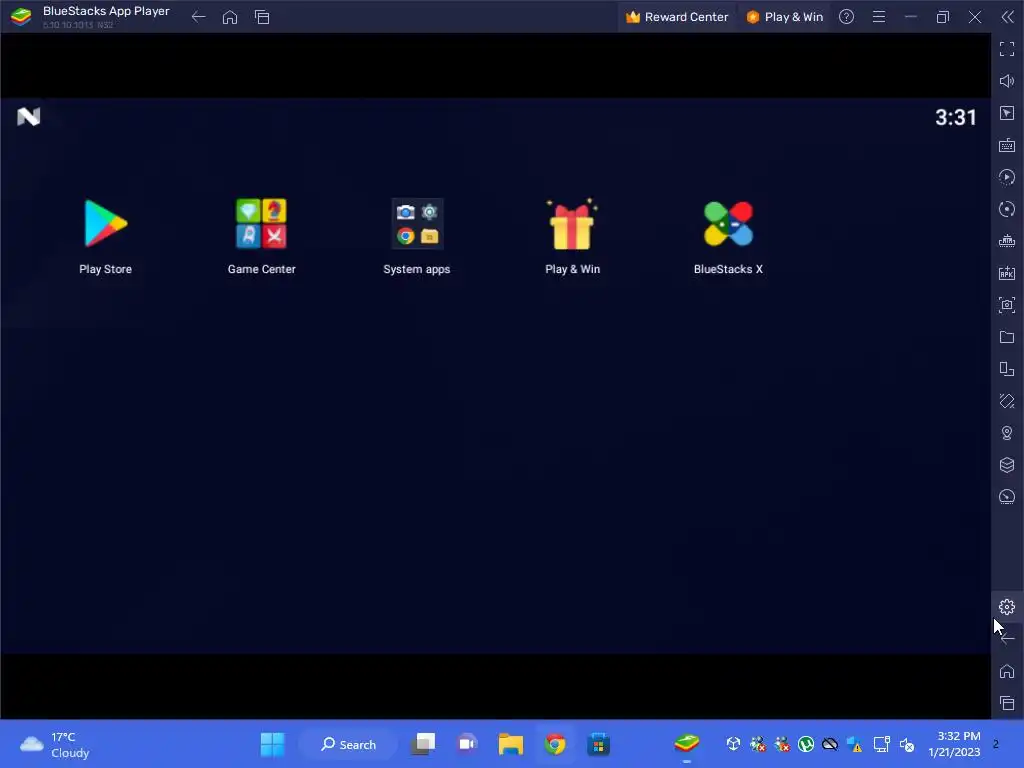This screenshot has width=1024, height=768.
Task: Click the back arrow in title bar
Action: coord(199,17)
